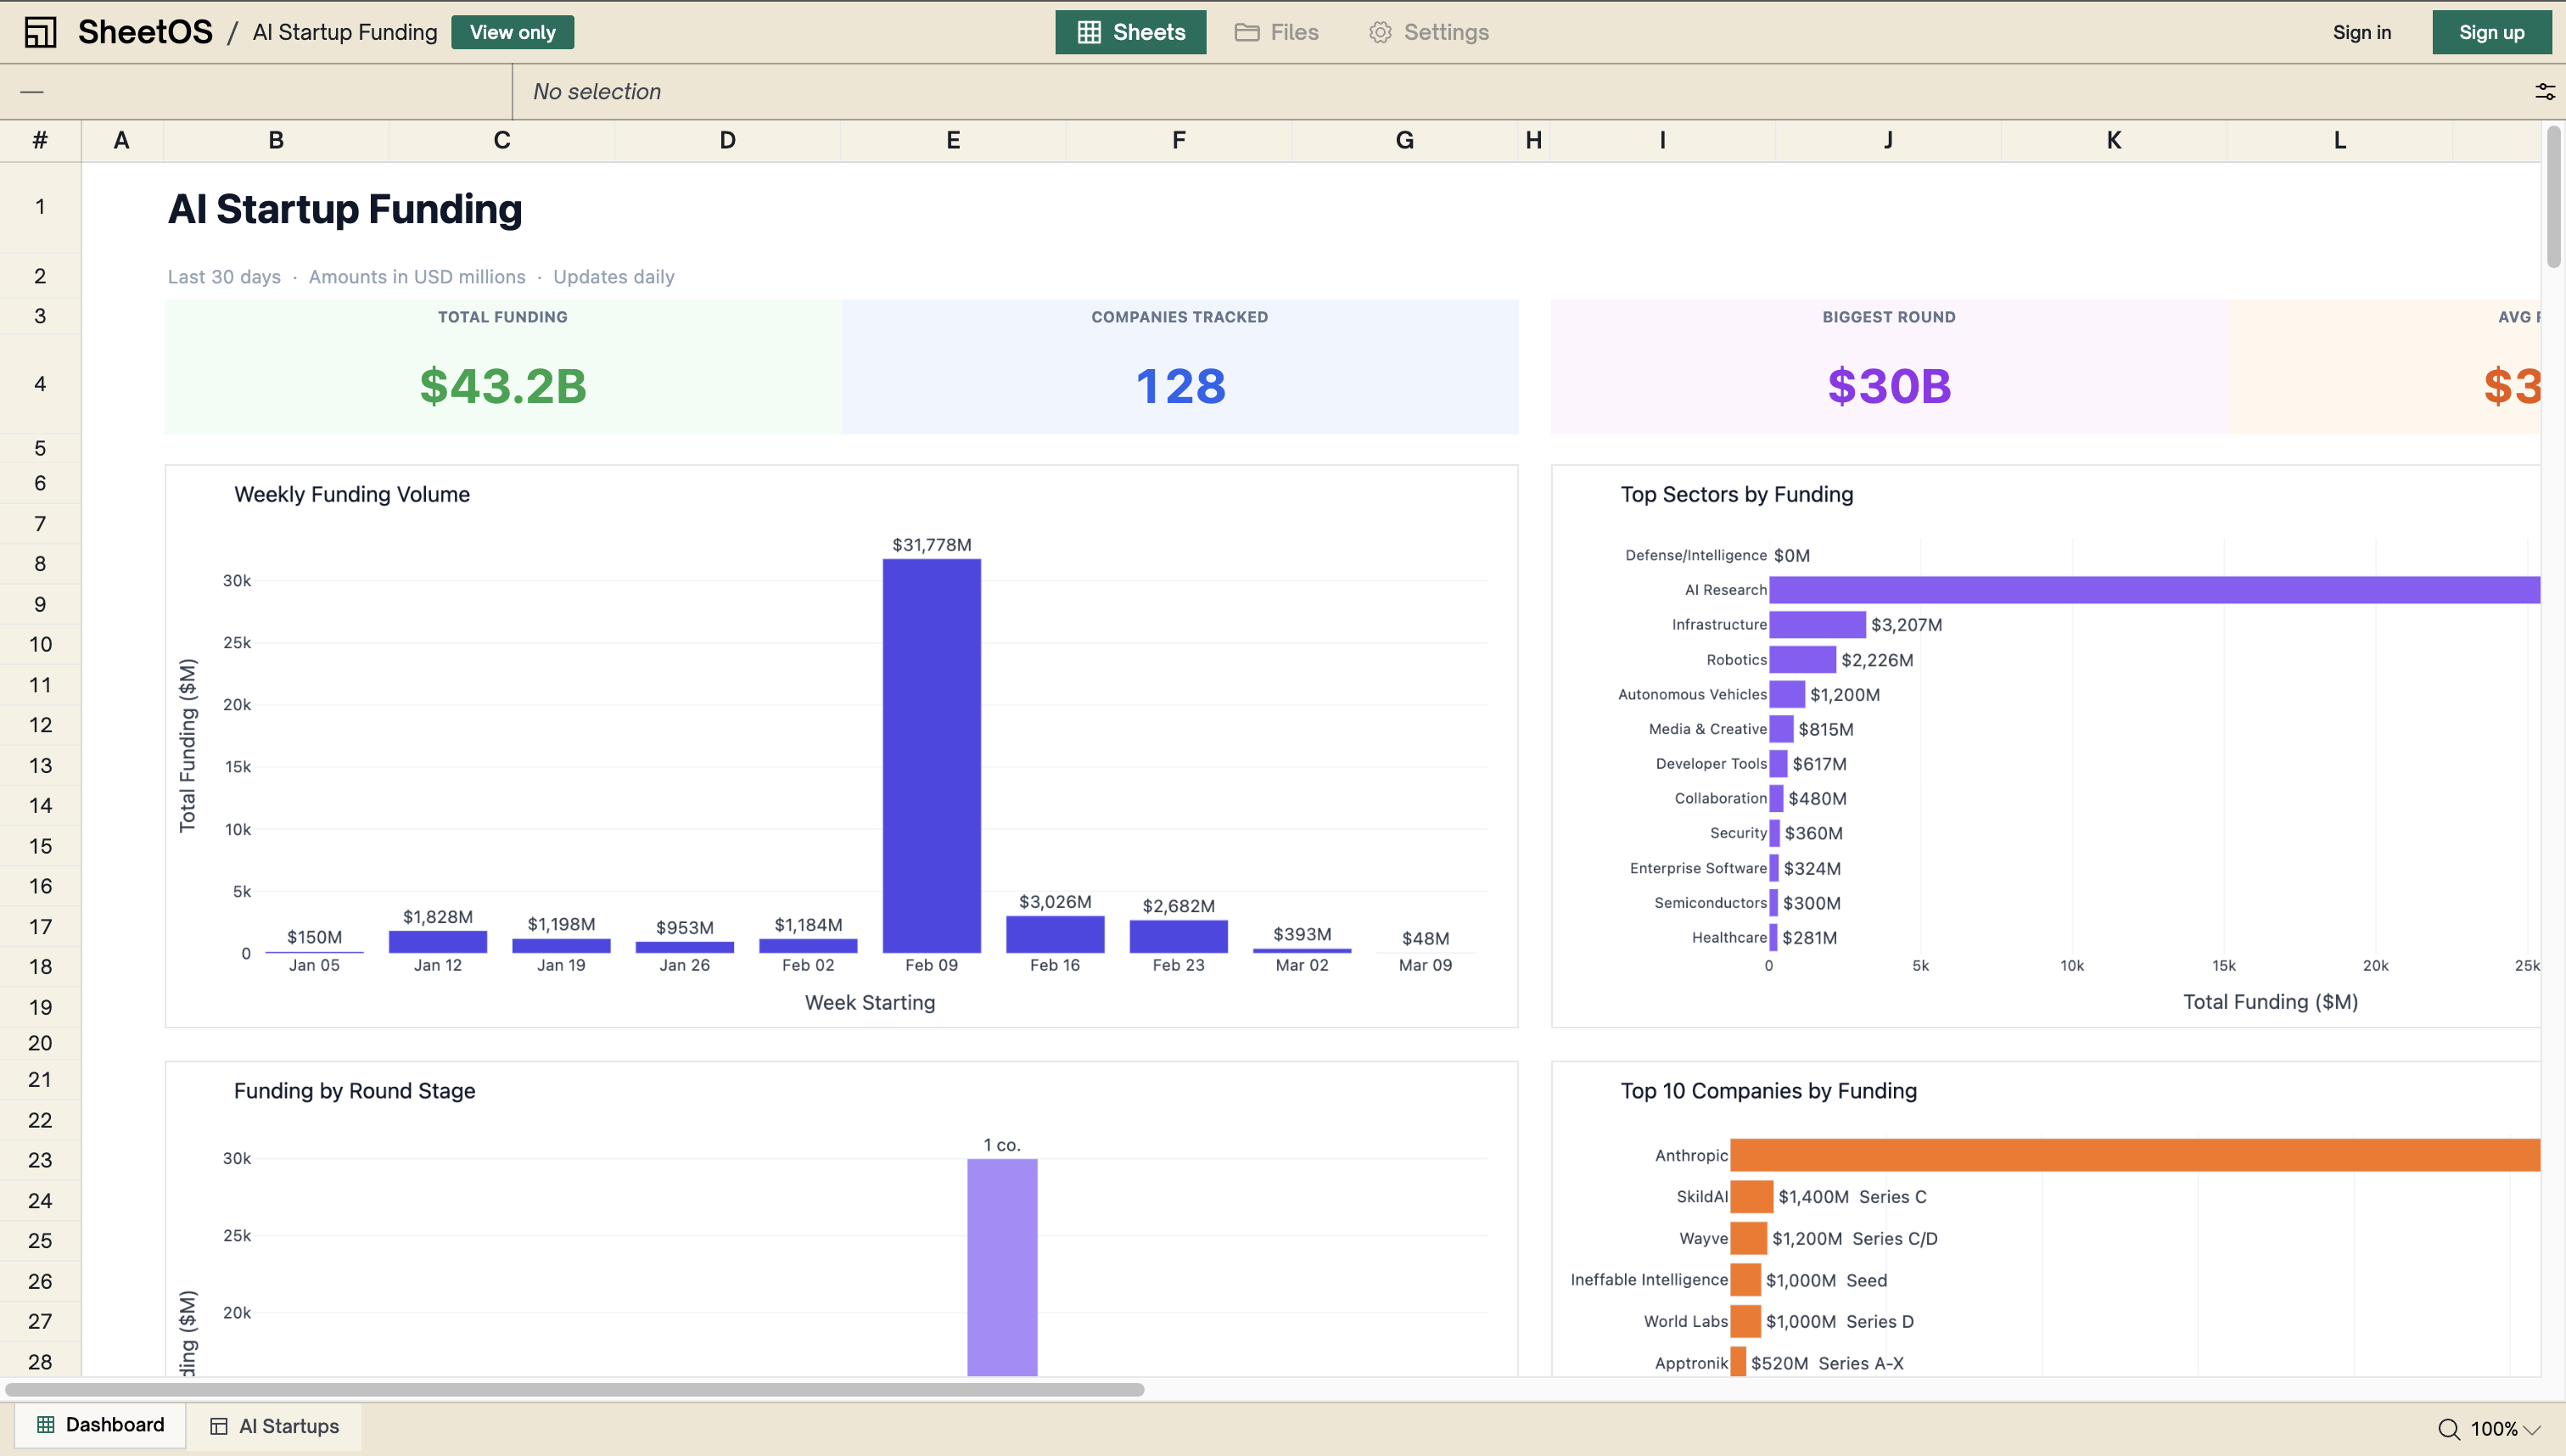Click the Sign in link
The width and height of the screenshot is (2566, 1456).
[x=2360, y=31]
